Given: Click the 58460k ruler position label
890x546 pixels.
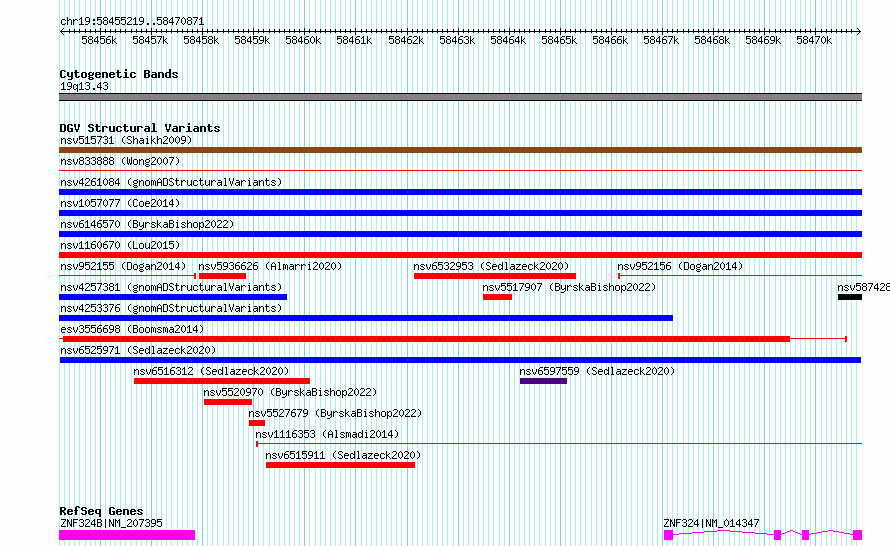Looking at the screenshot, I should coord(303,40).
